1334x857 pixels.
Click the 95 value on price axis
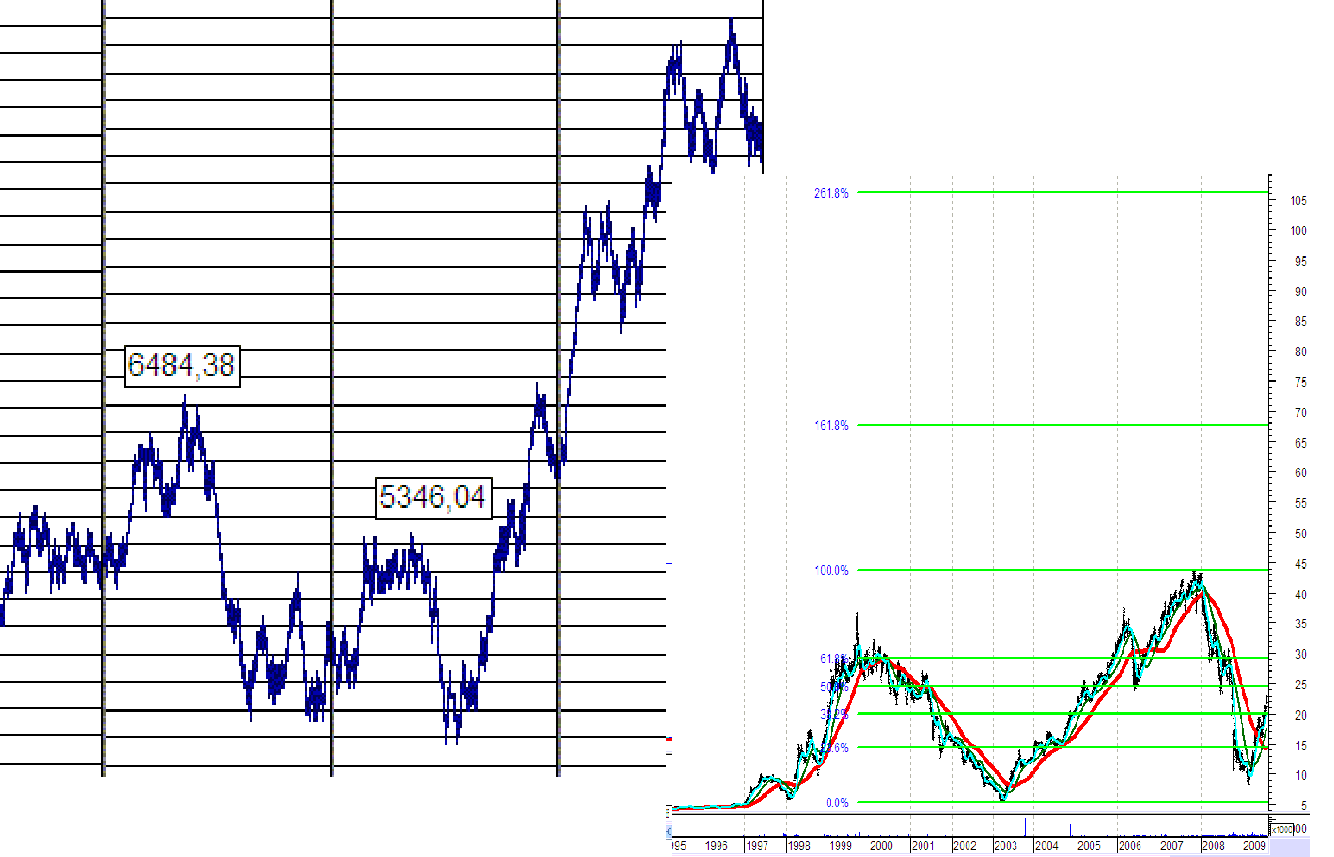(1302, 261)
